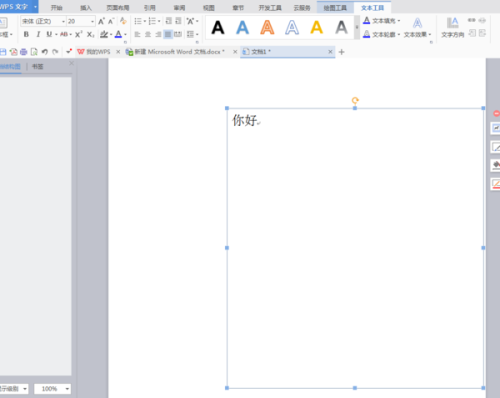This screenshot has height=398, width=500.
Task: Open numbered list style dropdown
Action: pyautogui.click(x=159, y=21)
